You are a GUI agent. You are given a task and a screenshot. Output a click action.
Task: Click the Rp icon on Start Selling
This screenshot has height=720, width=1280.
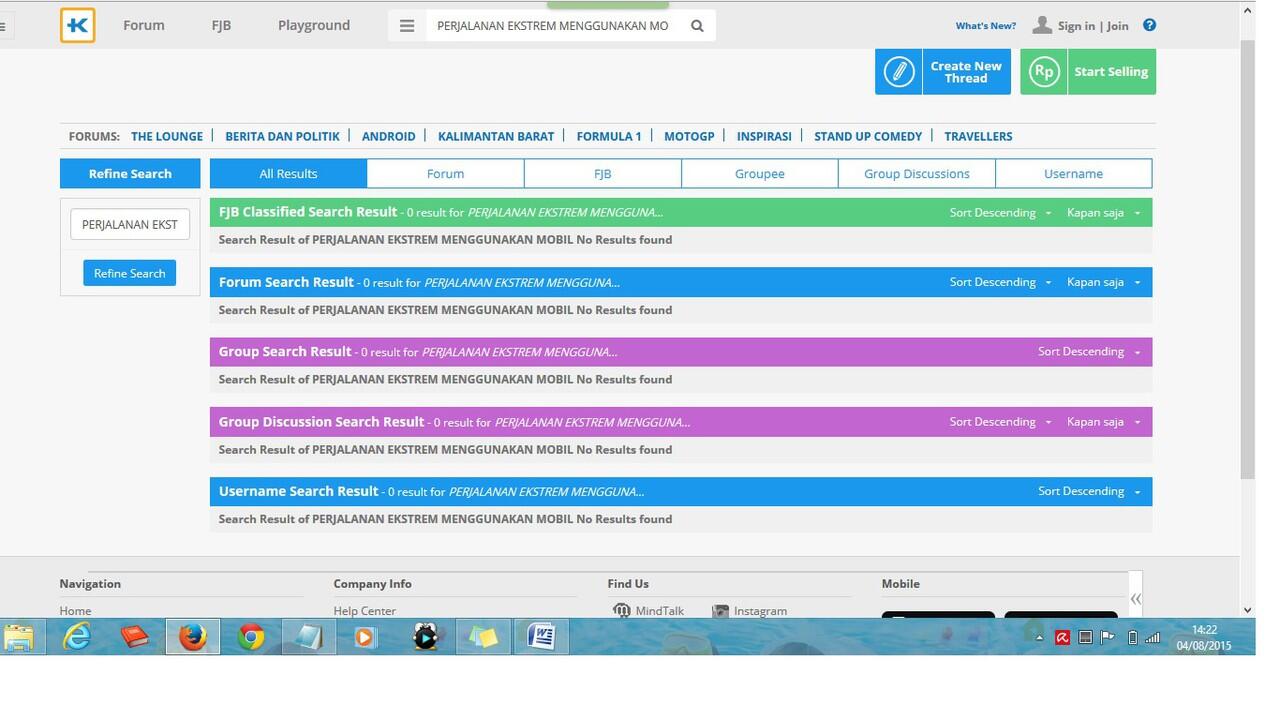tap(1044, 72)
